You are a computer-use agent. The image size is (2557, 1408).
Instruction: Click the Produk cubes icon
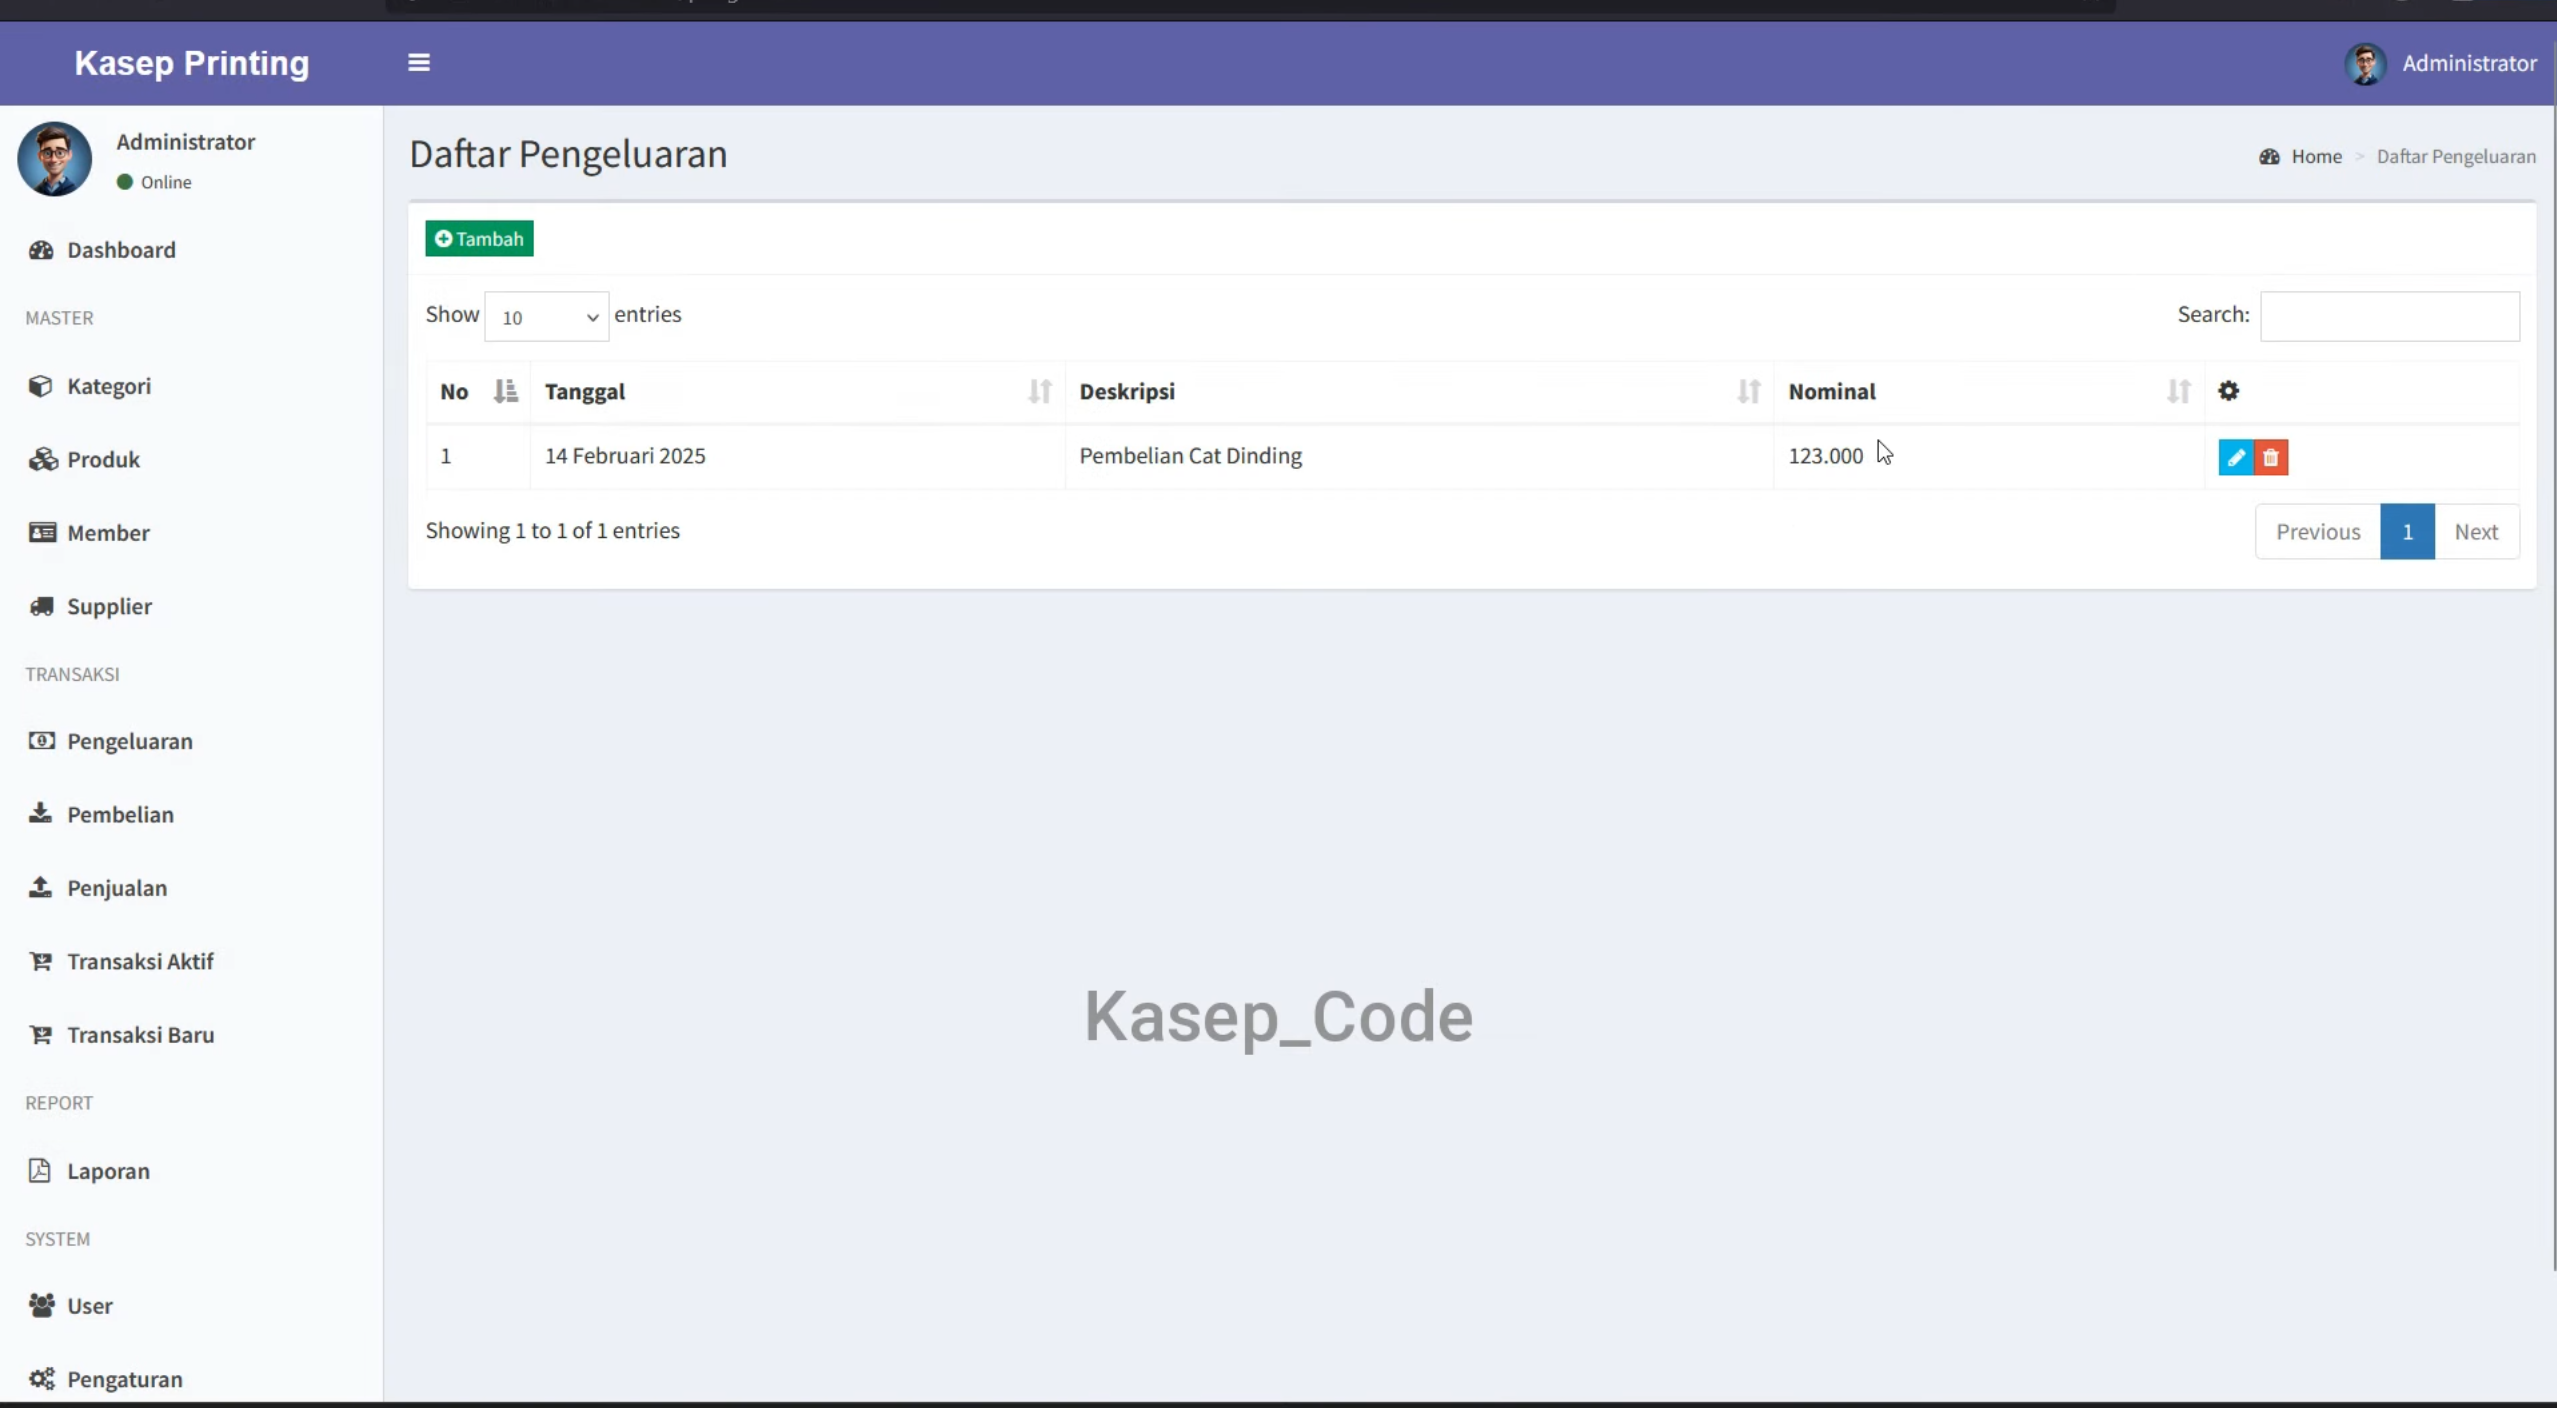42,459
